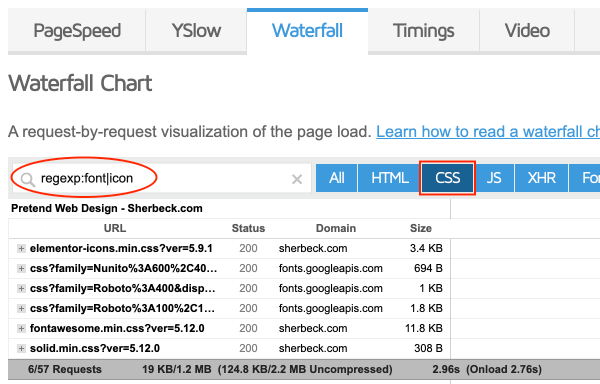Click the 308 B size value
The height and width of the screenshot is (384, 600).
pyautogui.click(x=428, y=348)
